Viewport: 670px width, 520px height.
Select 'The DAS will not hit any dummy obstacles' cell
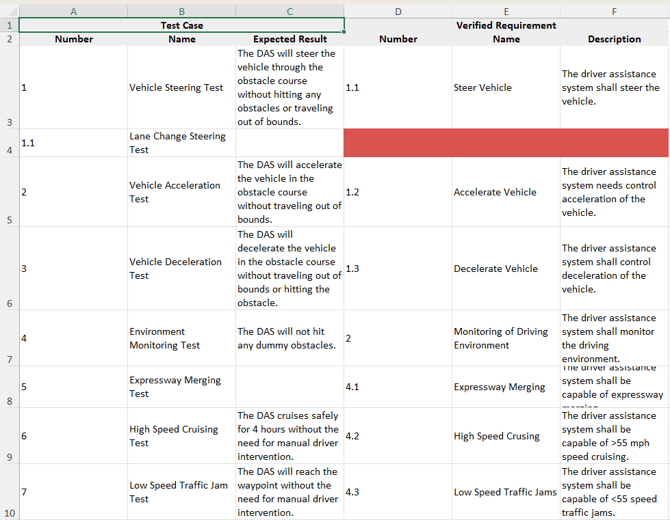pyautogui.click(x=290, y=338)
